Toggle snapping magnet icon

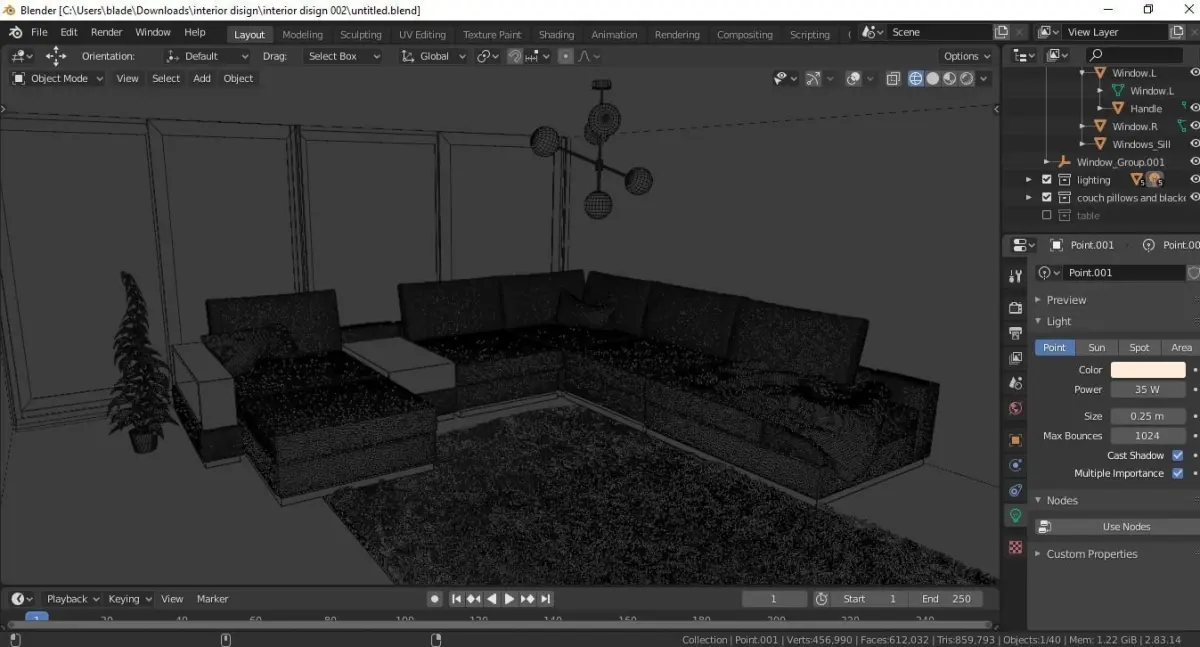click(514, 57)
